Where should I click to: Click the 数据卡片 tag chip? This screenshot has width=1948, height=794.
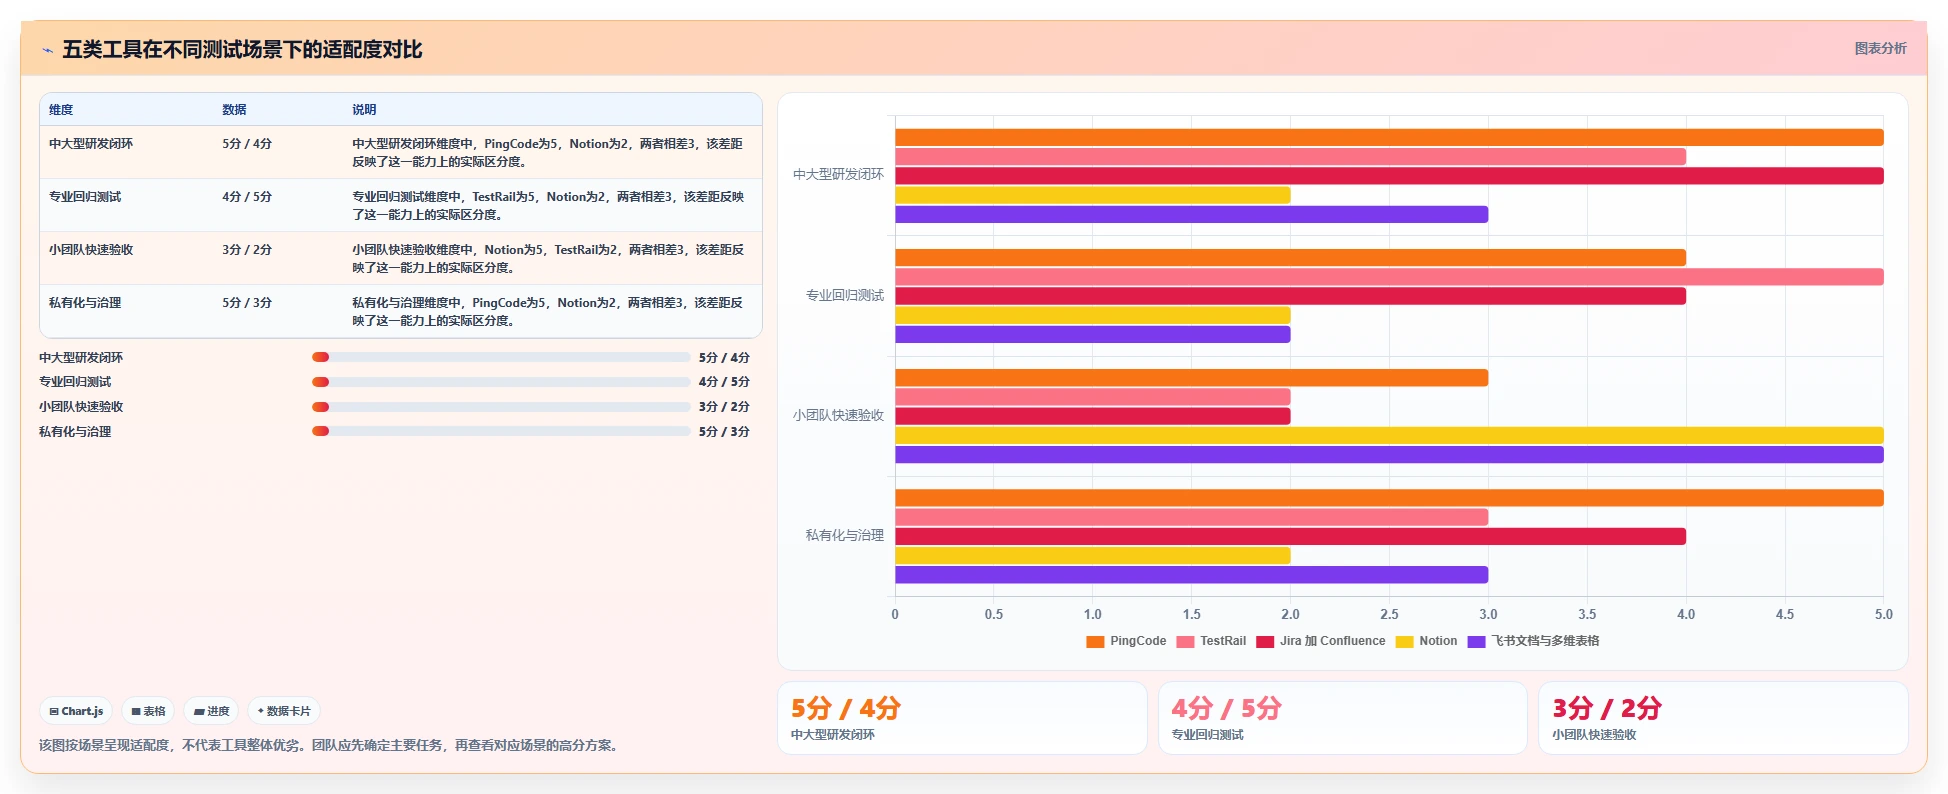[x=284, y=711]
